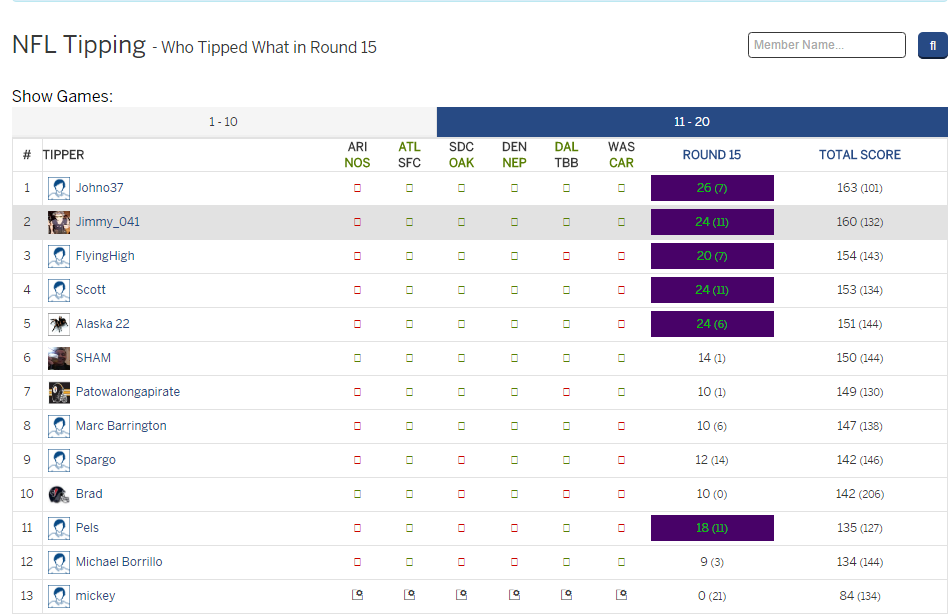950x615 pixels.
Task: Open FlyingHigh's profile name link
Action: (105, 256)
